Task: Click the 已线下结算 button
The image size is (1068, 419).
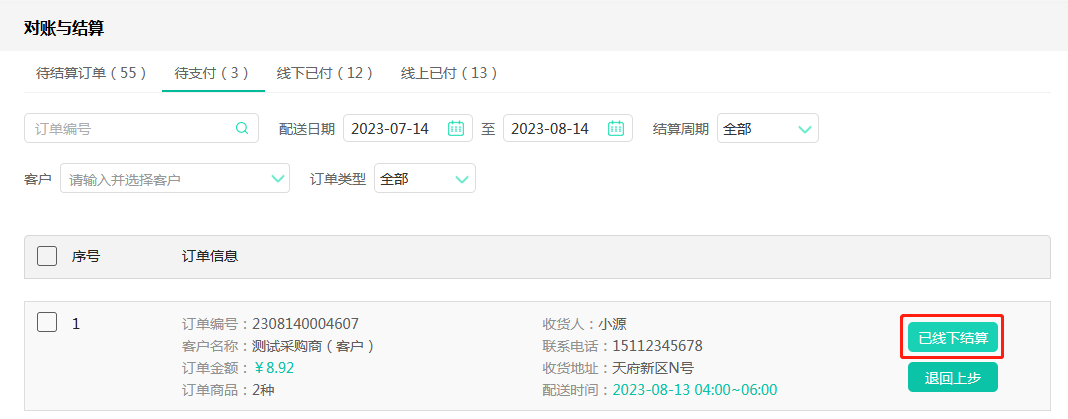Action: click(x=953, y=338)
